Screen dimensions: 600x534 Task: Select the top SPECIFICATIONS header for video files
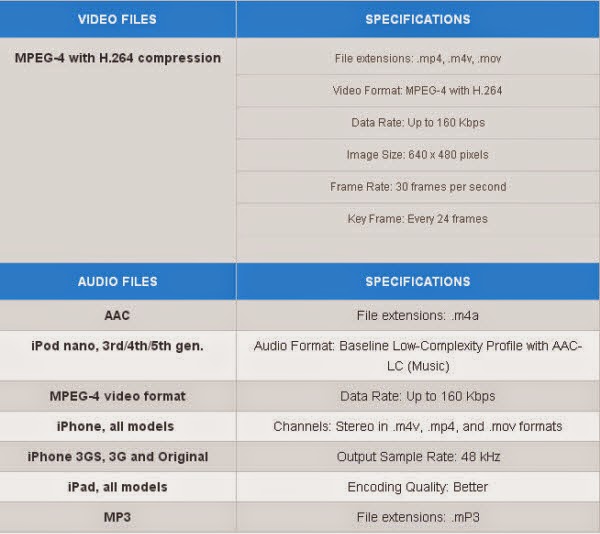point(418,19)
